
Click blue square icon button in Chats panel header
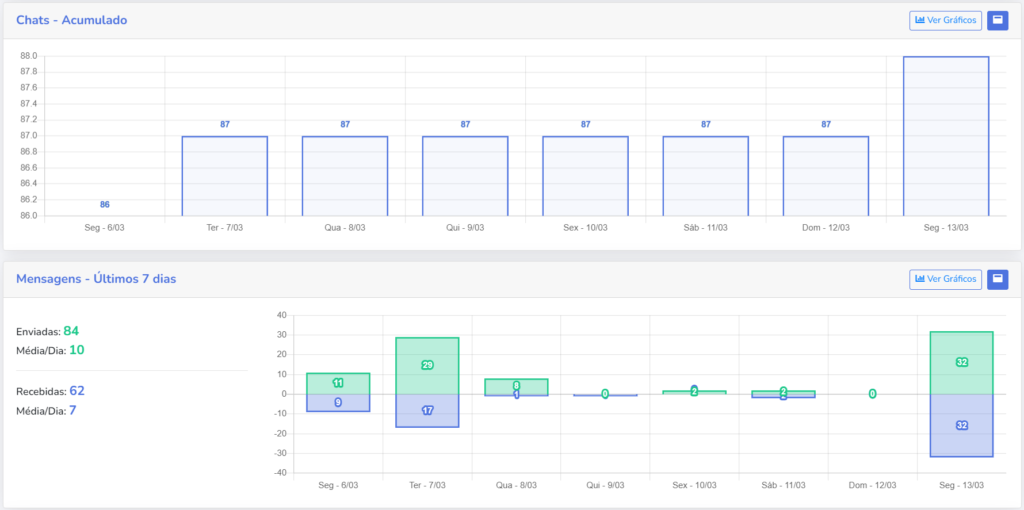997,20
